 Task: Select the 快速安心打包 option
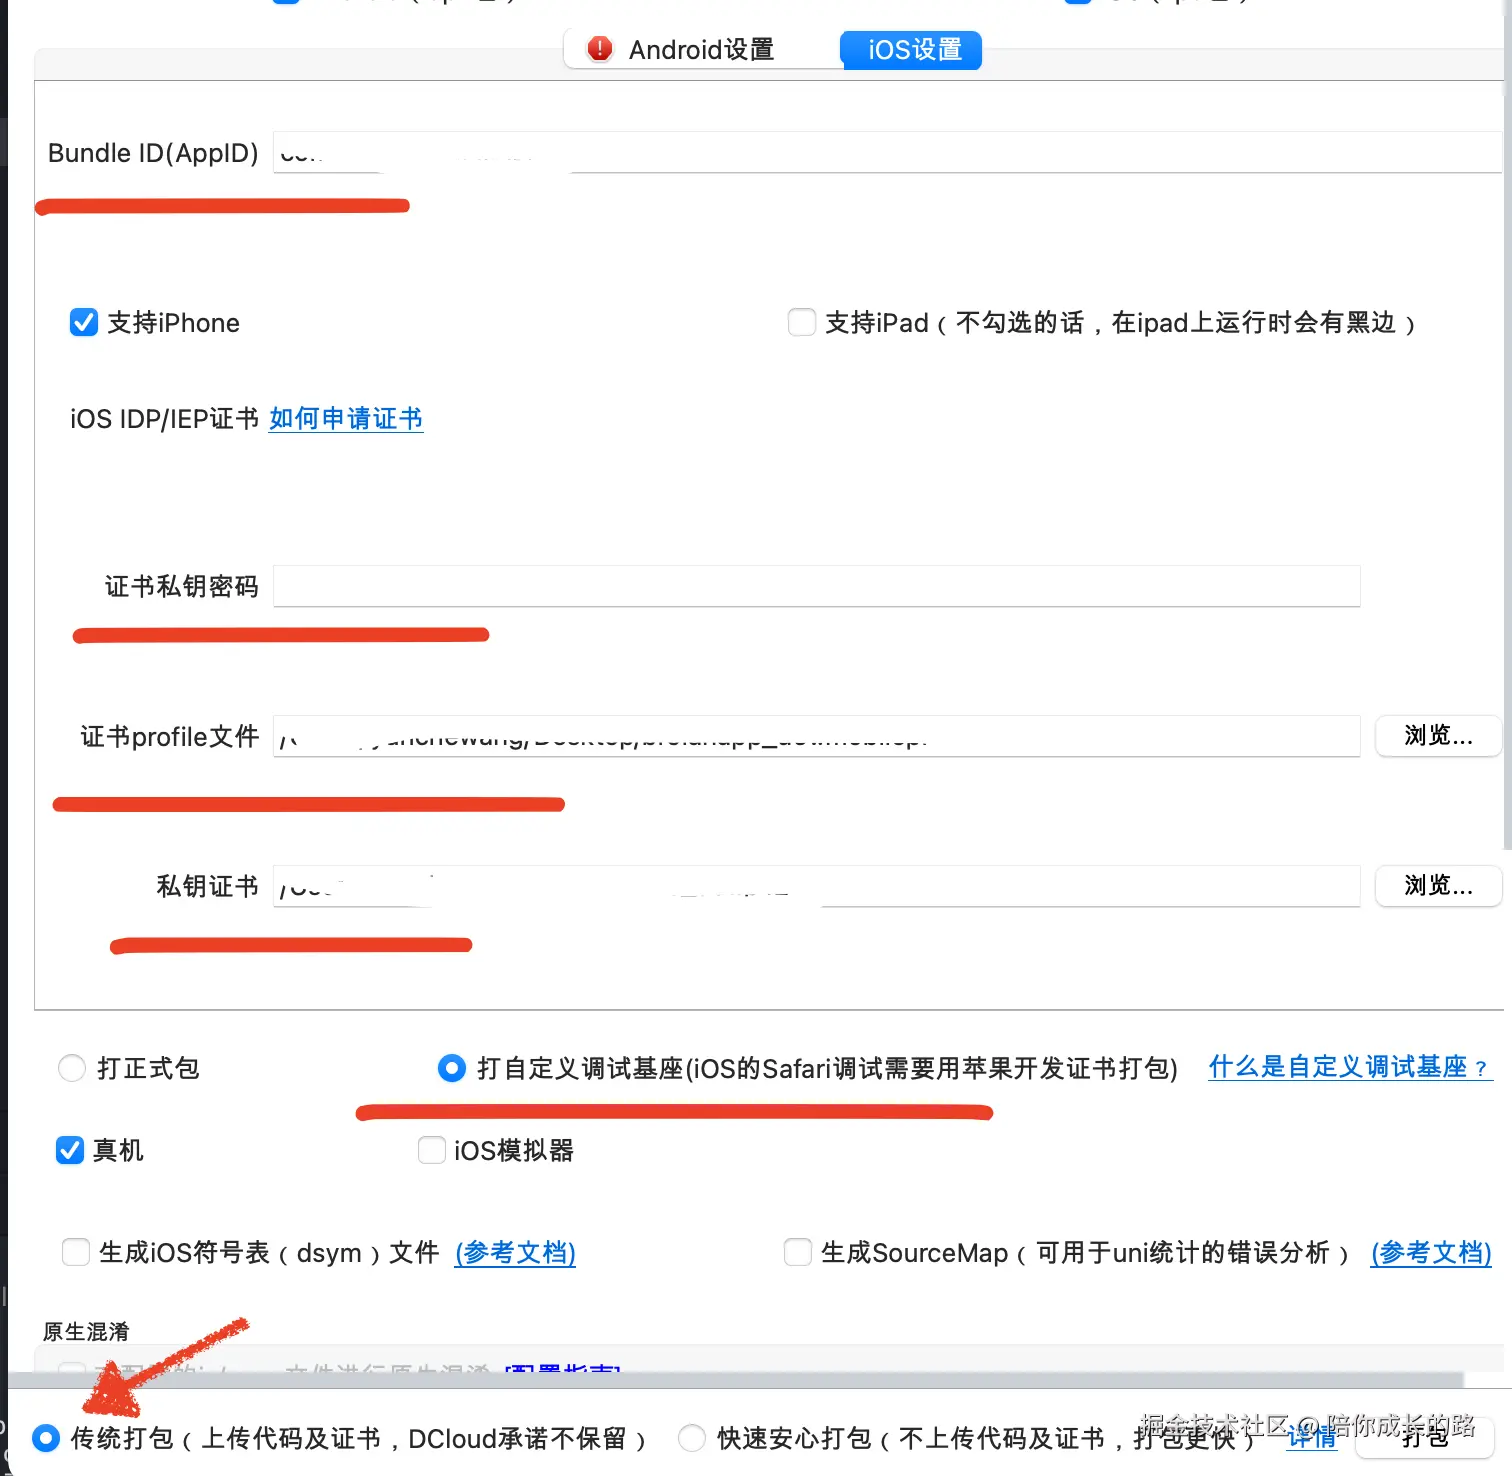691,1438
